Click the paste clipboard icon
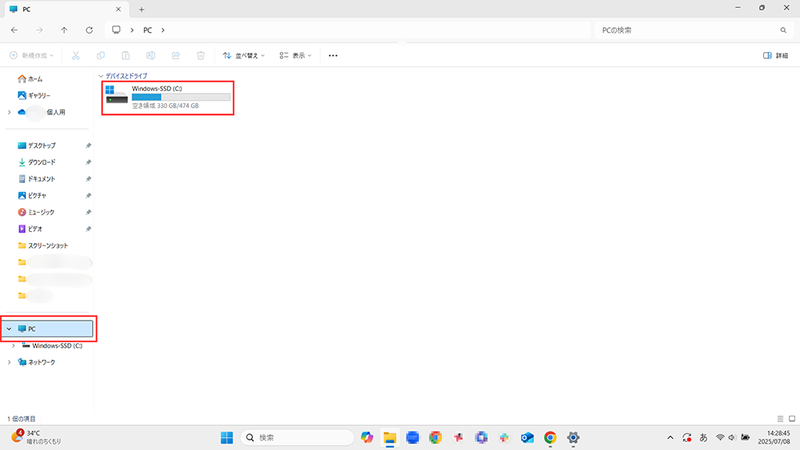Image resolution: width=800 pixels, height=450 pixels. 126,55
